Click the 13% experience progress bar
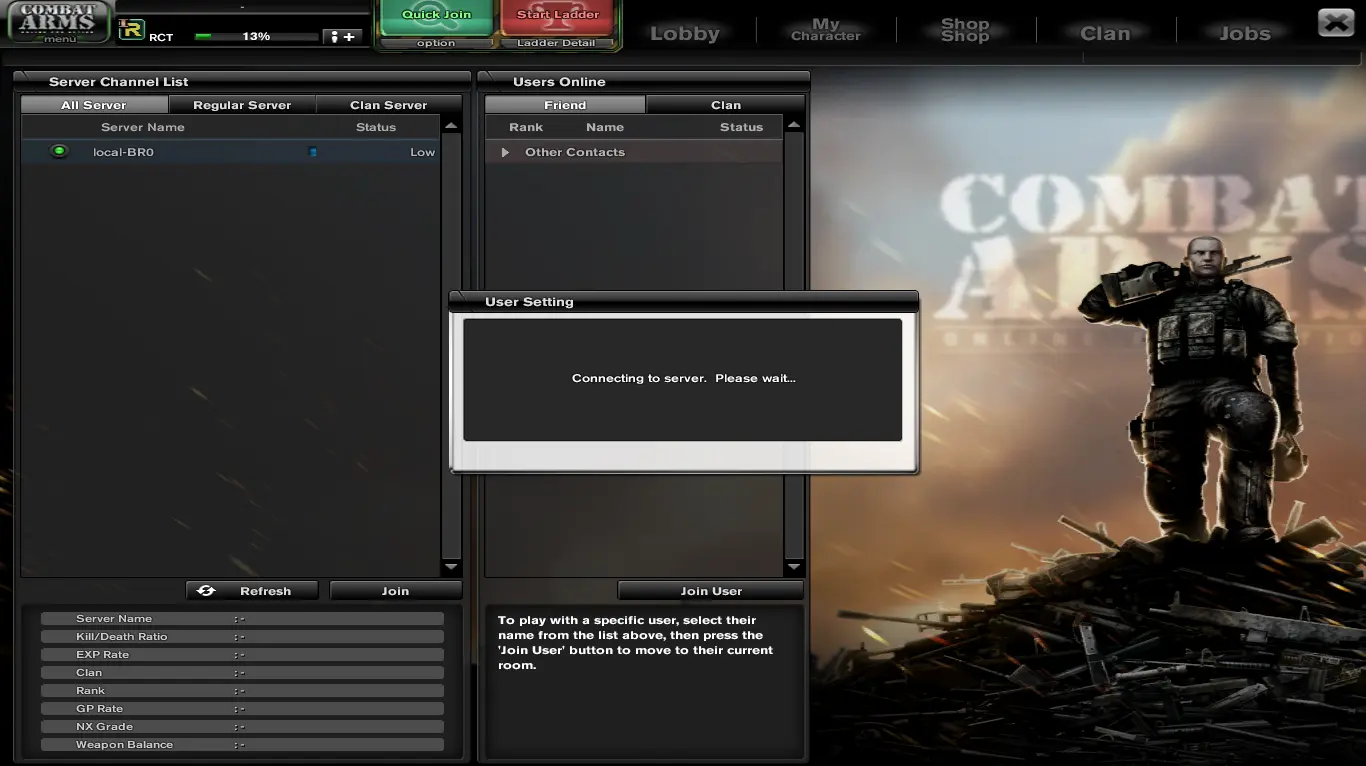This screenshot has width=1366, height=766. [x=256, y=36]
